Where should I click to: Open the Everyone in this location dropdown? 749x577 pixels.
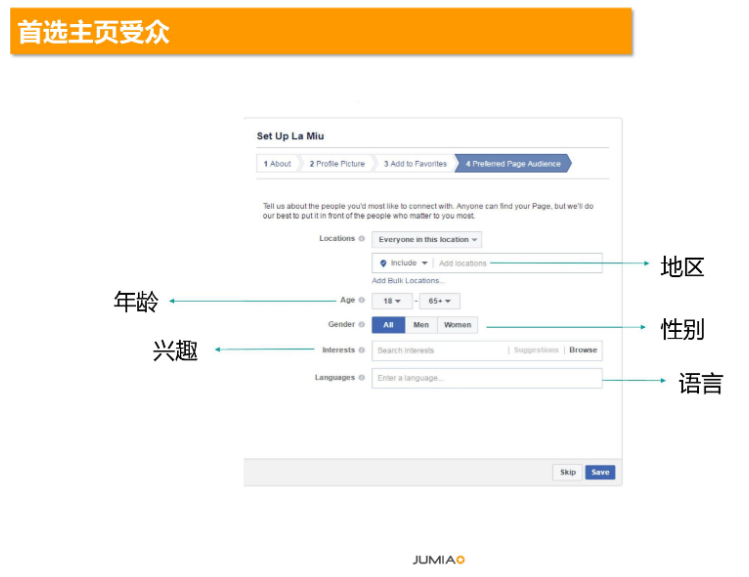point(427,239)
